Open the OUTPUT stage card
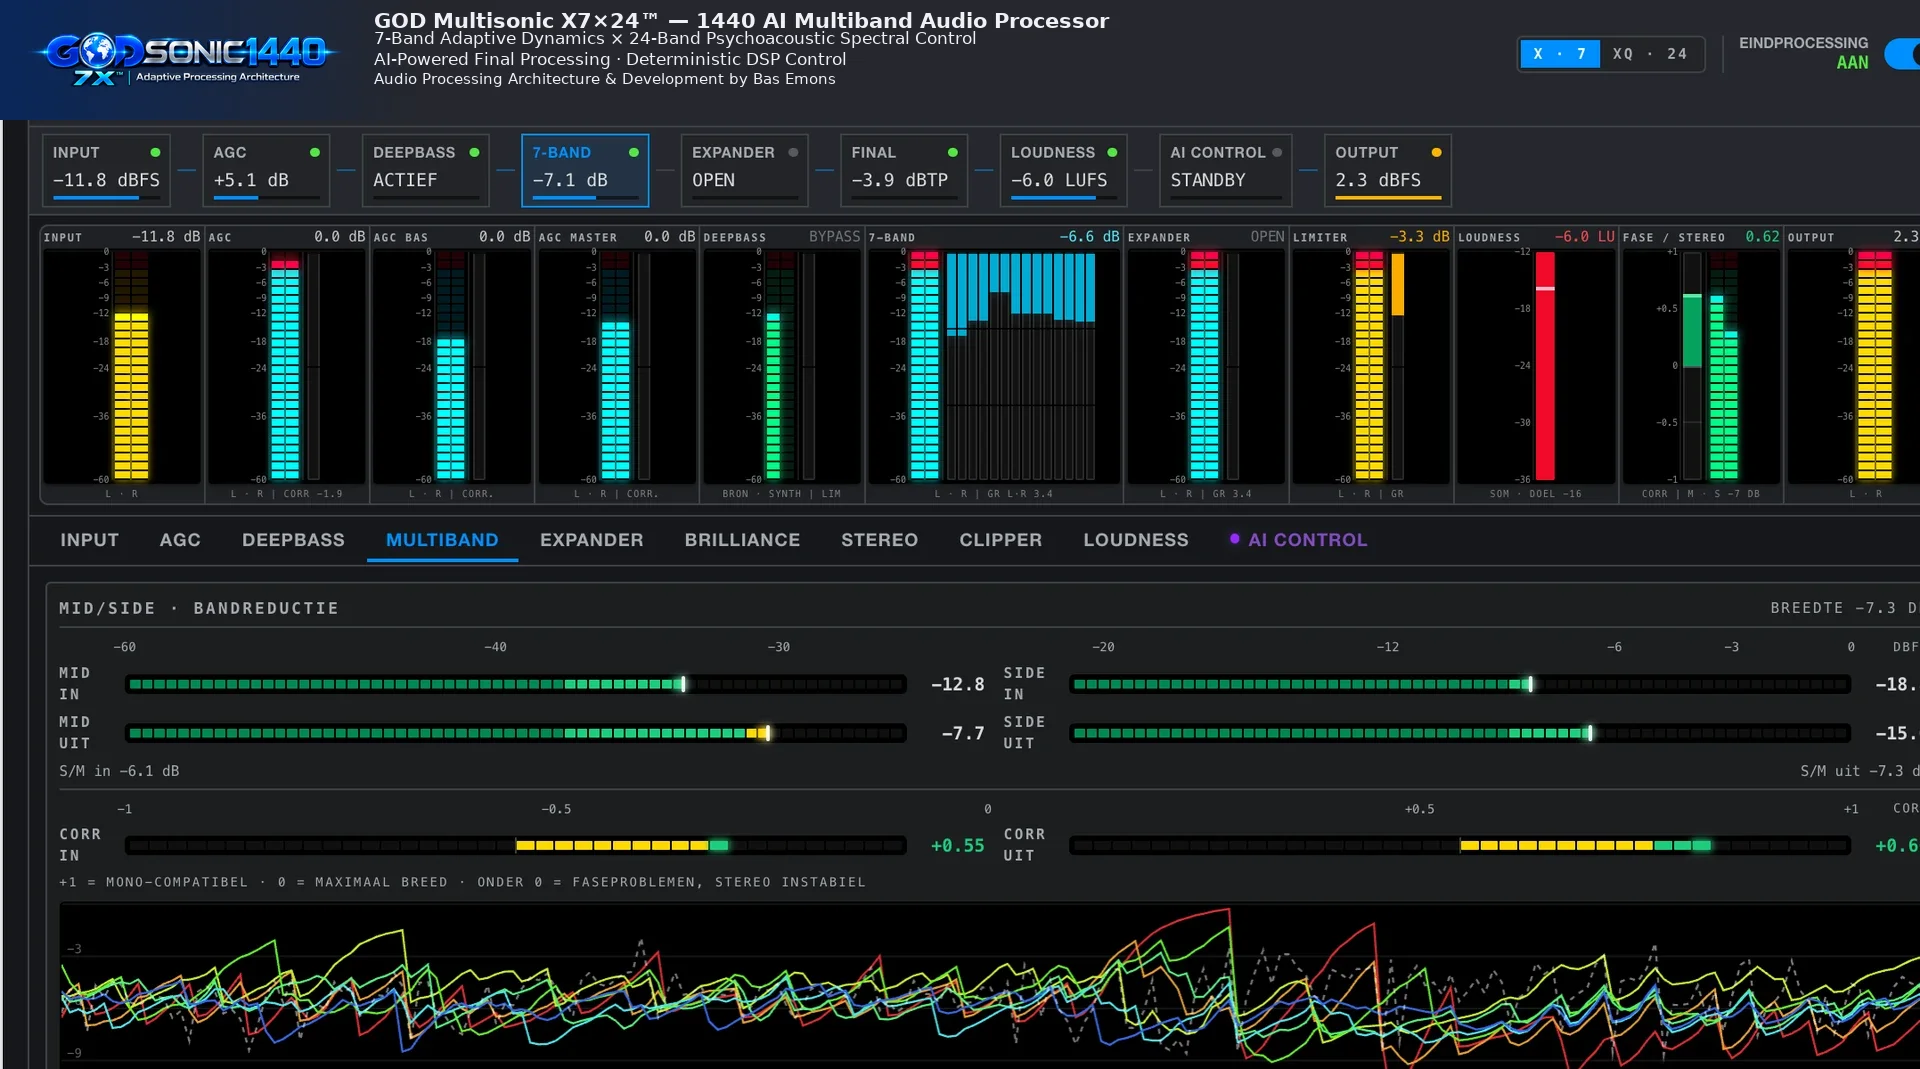 [1387, 170]
